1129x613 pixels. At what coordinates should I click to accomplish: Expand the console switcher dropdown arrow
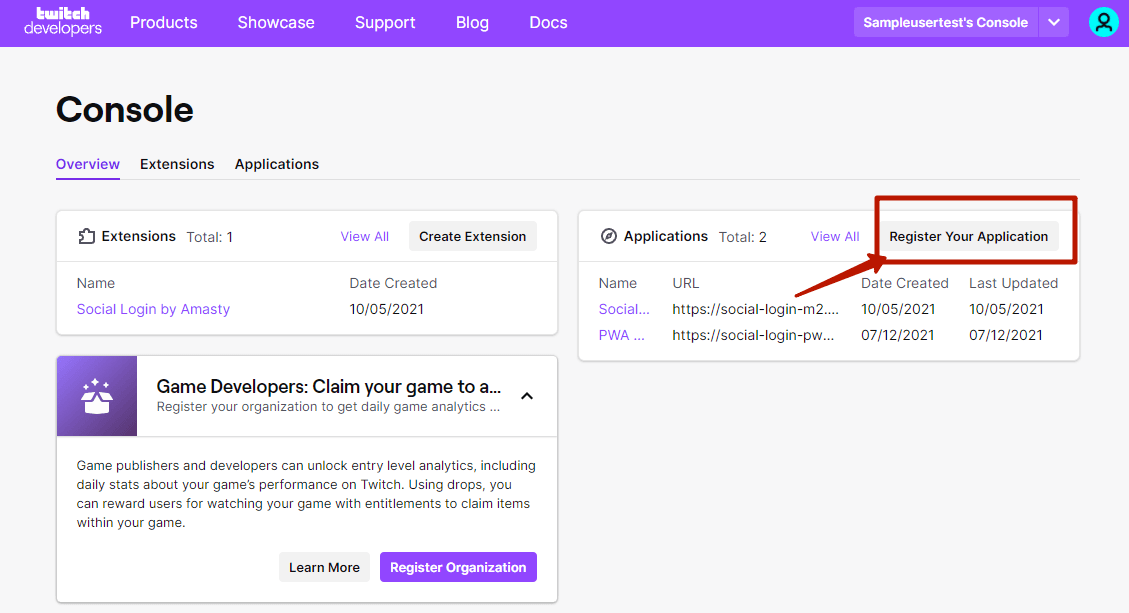(x=1053, y=22)
